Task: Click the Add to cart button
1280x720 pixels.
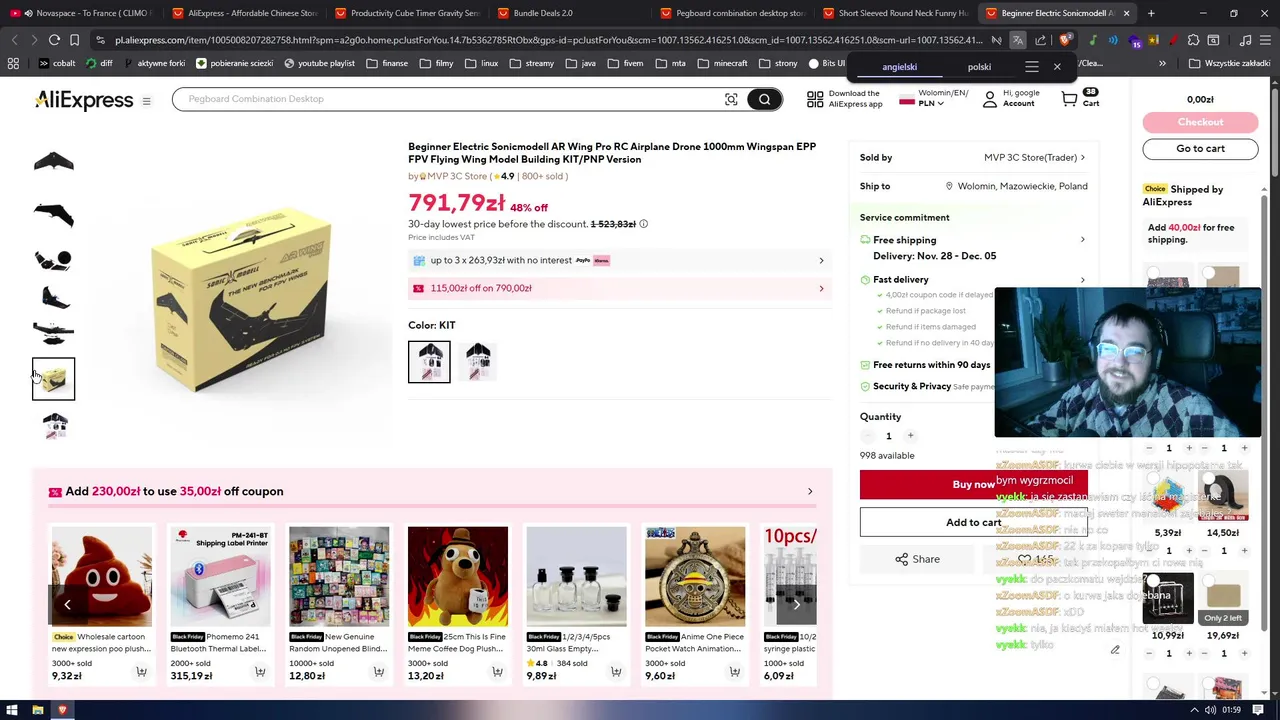Action: pos(973,522)
